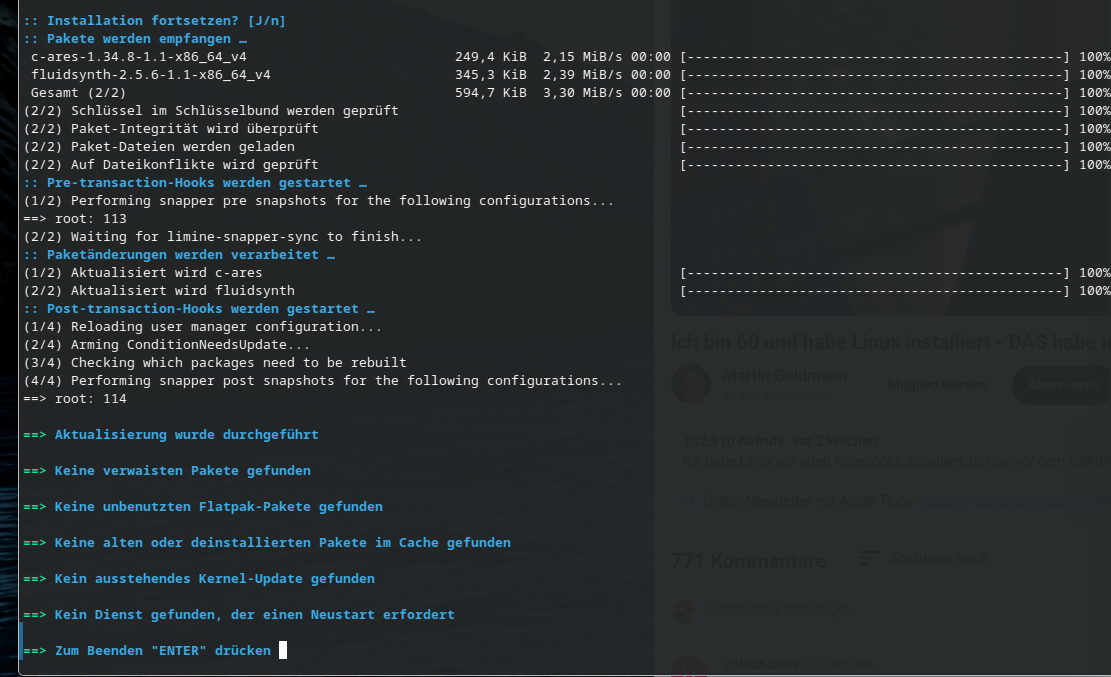Click the fluidsynth download progress bar

click(874, 74)
